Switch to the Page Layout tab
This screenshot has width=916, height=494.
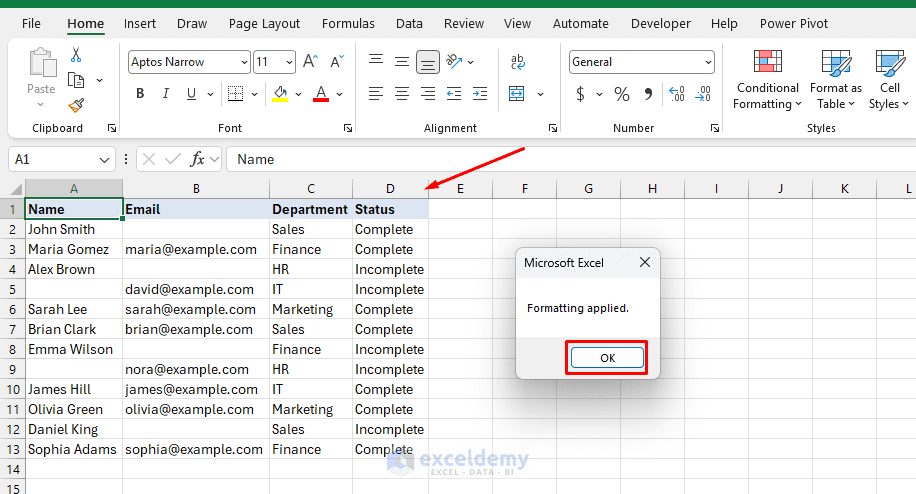click(264, 24)
